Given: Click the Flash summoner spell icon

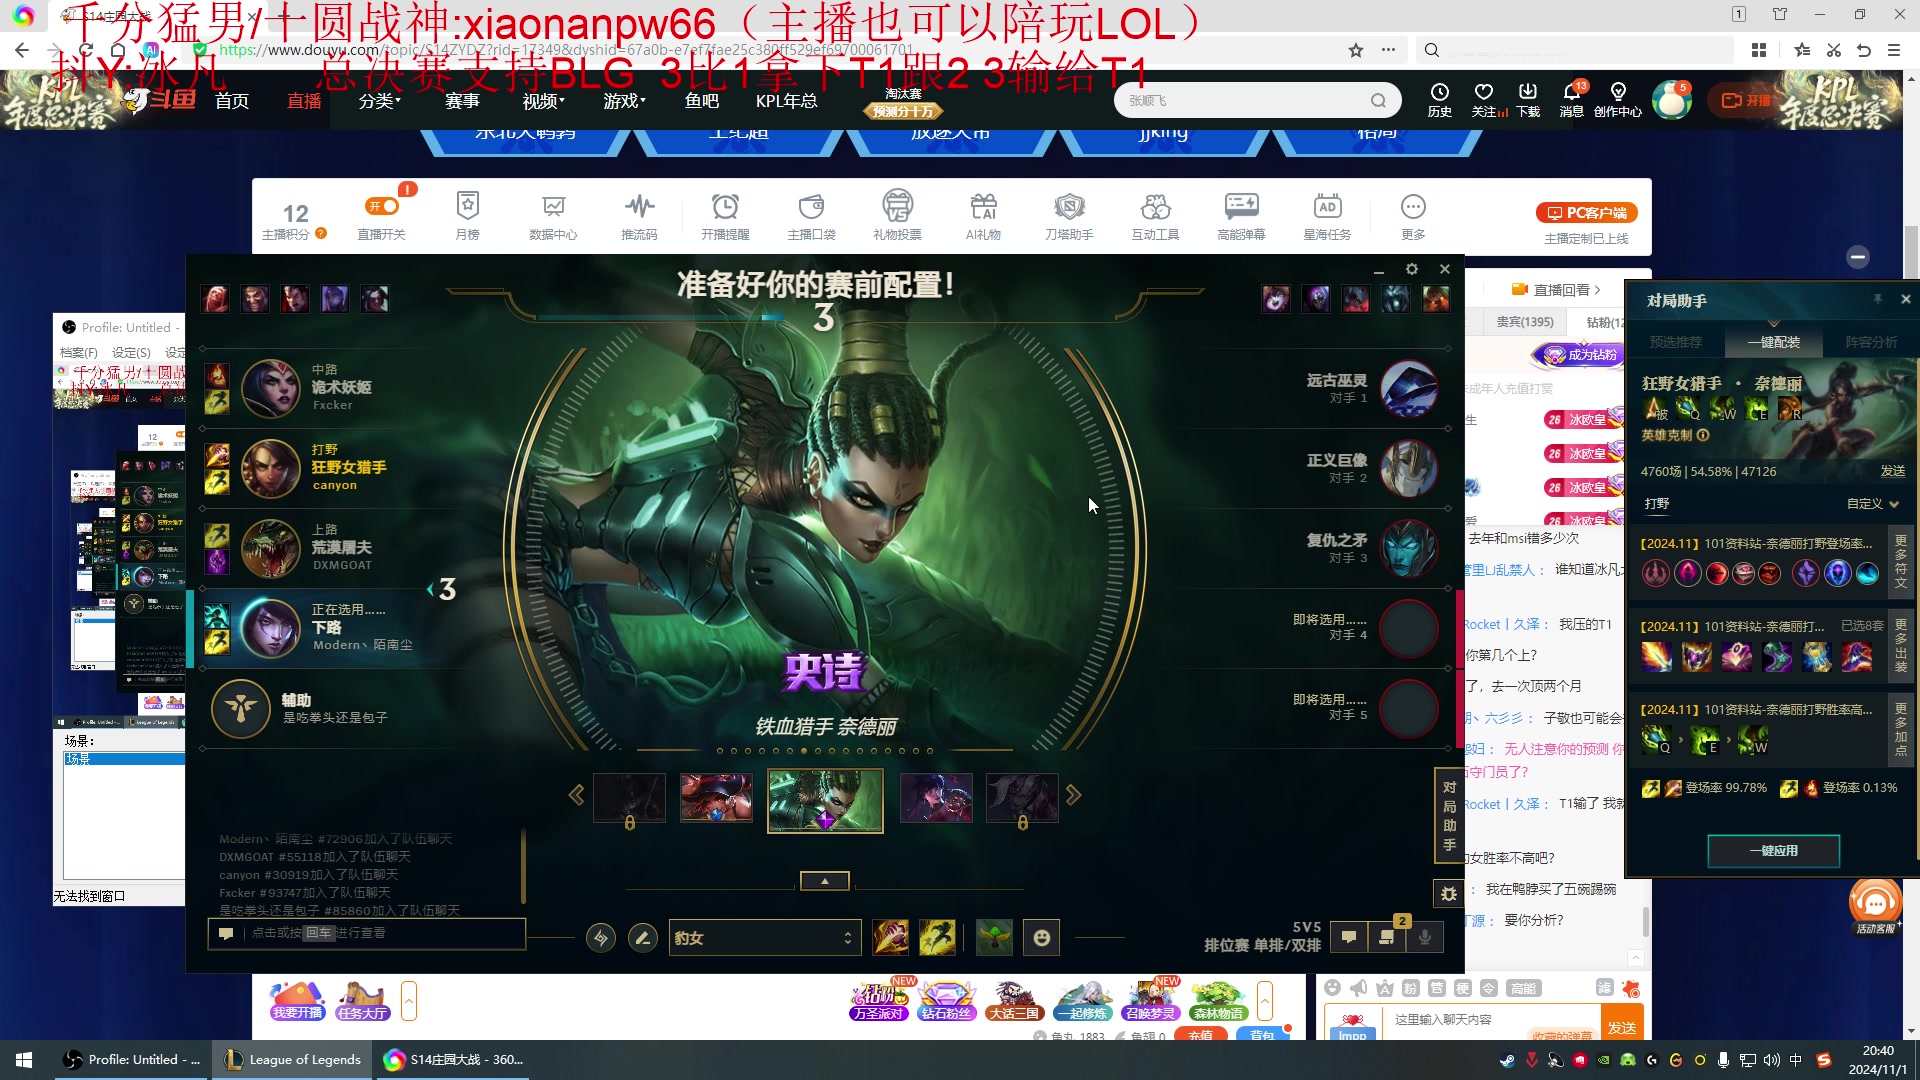Looking at the screenshot, I should (937, 937).
